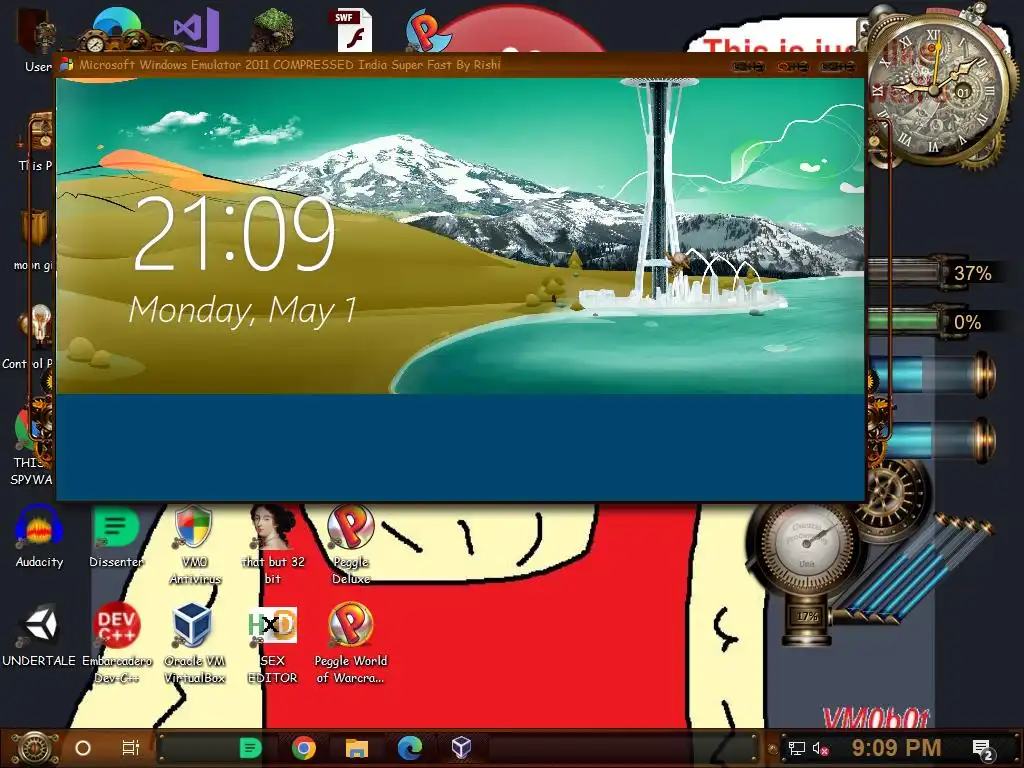This screenshot has width=1024, height=768.
Task: Open the SWF Flash file on desktop
Action: (353, 30)
